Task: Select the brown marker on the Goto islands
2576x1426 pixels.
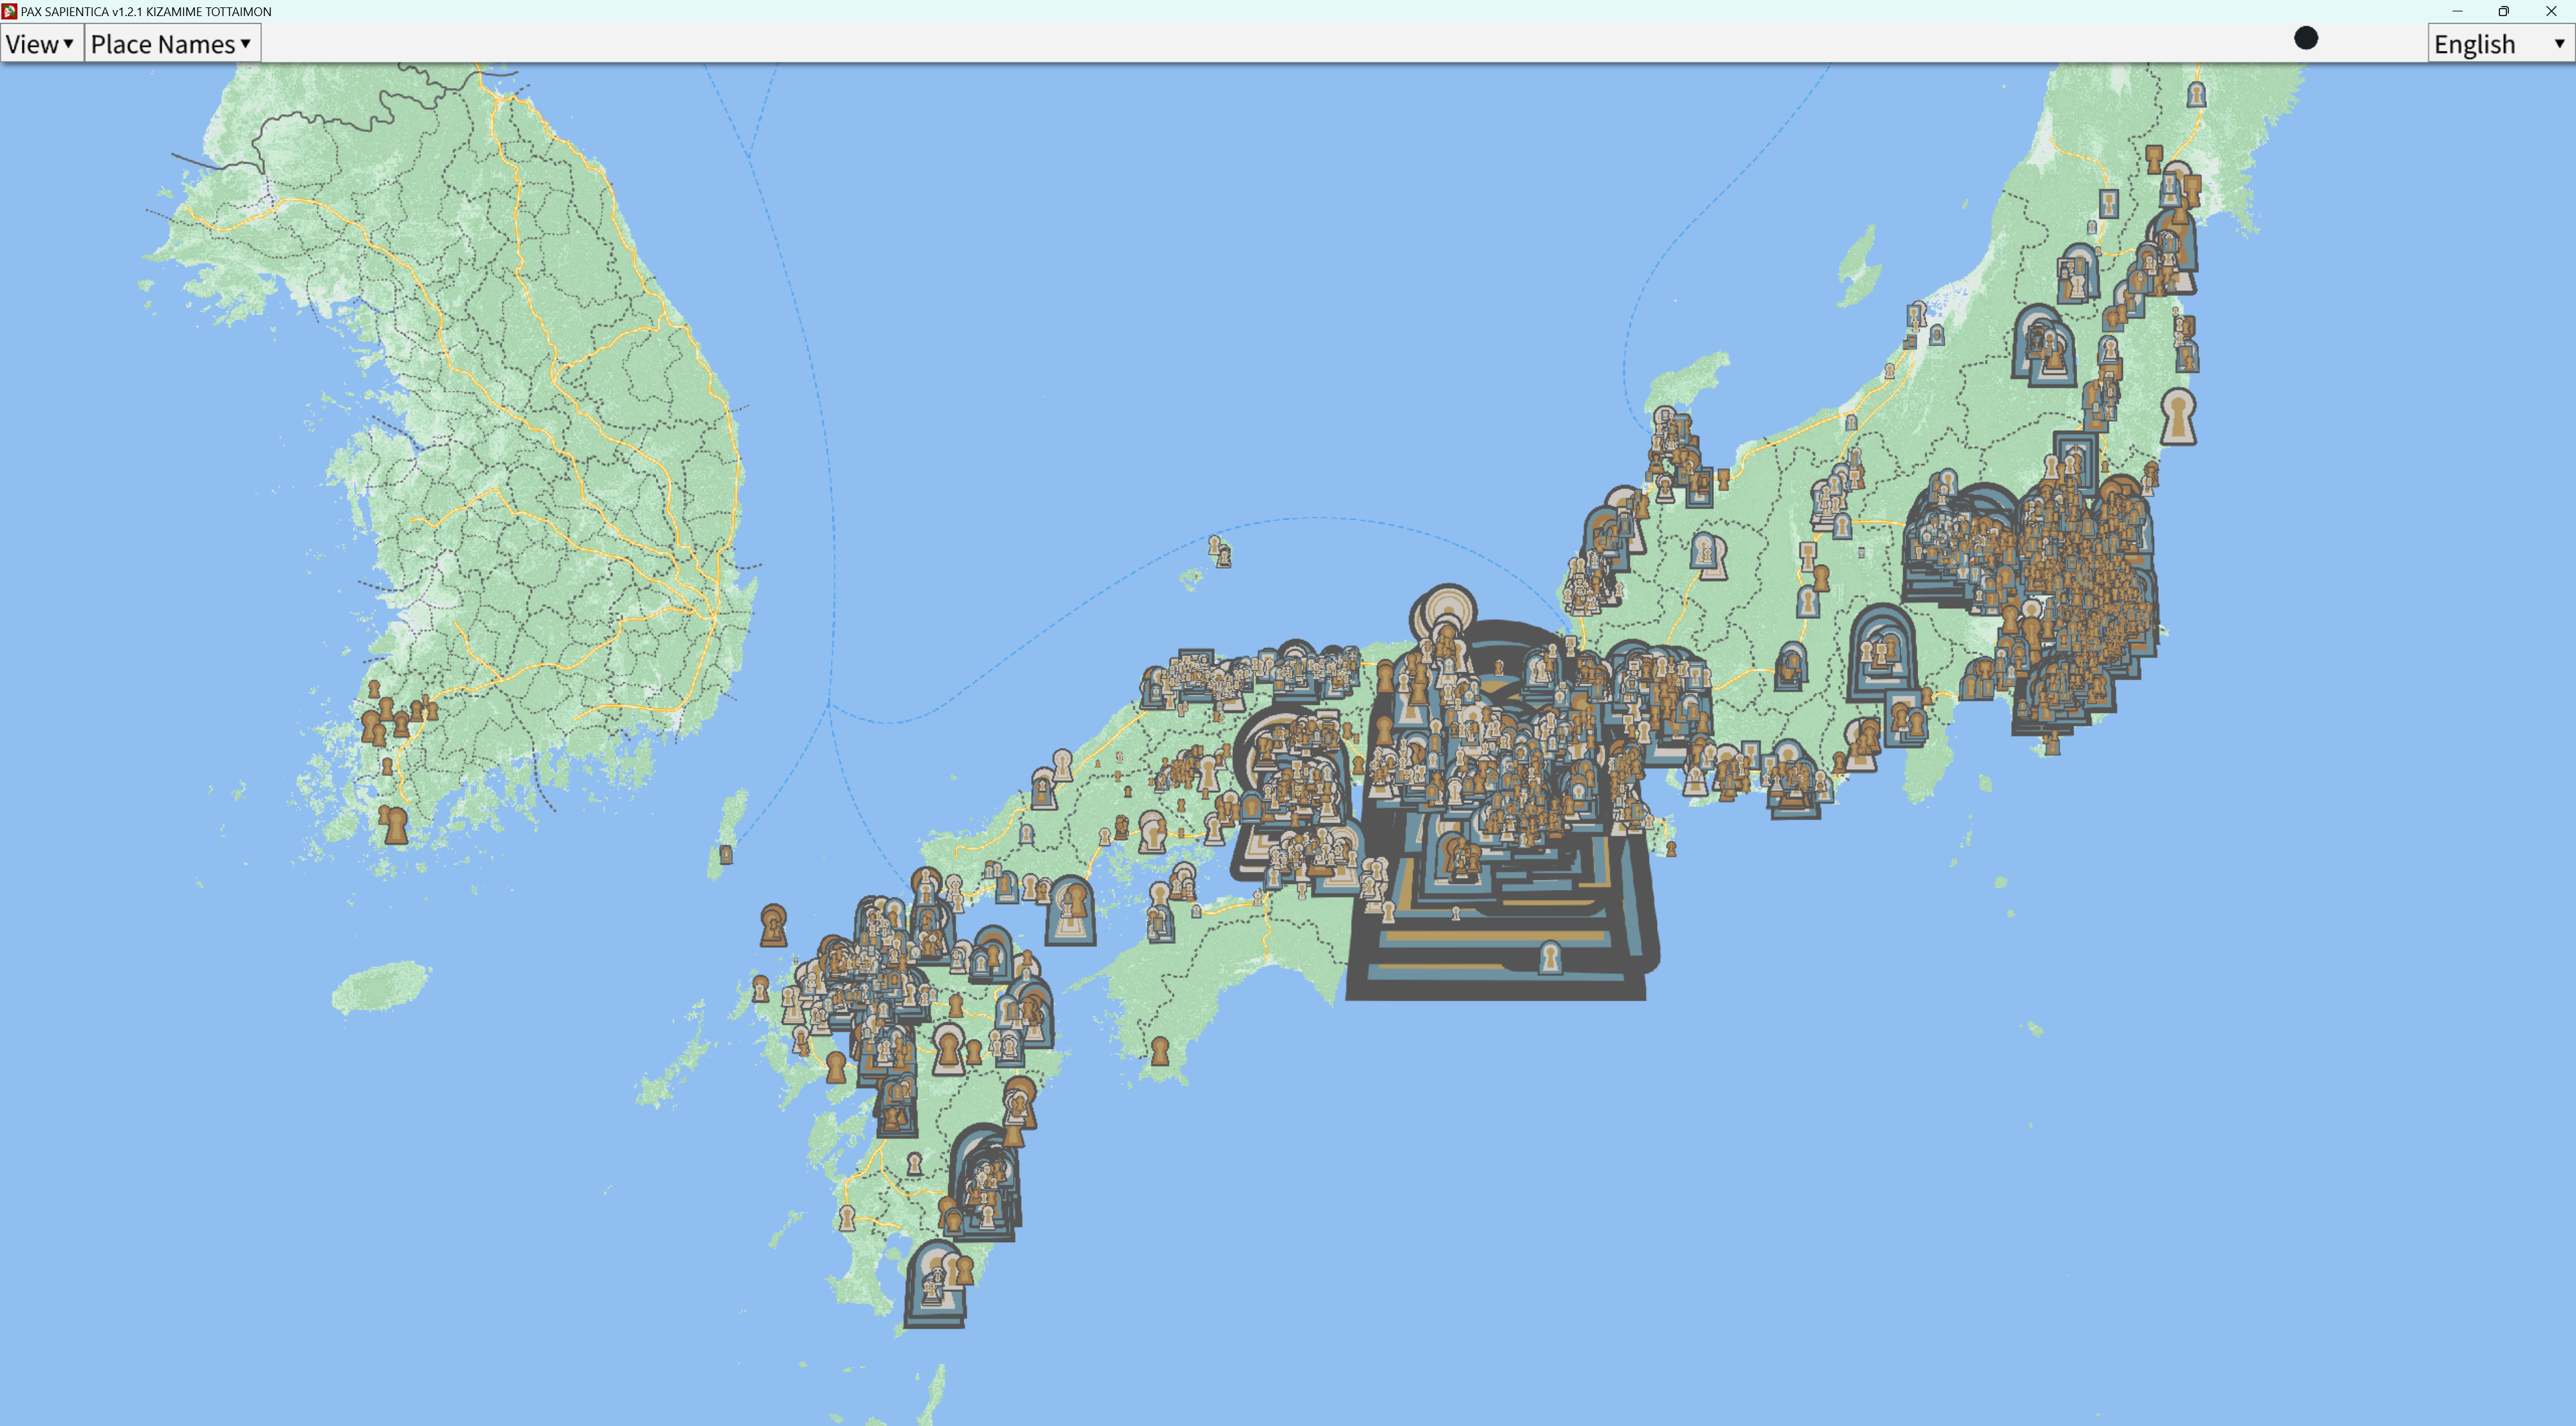Action: coord(760,988)
